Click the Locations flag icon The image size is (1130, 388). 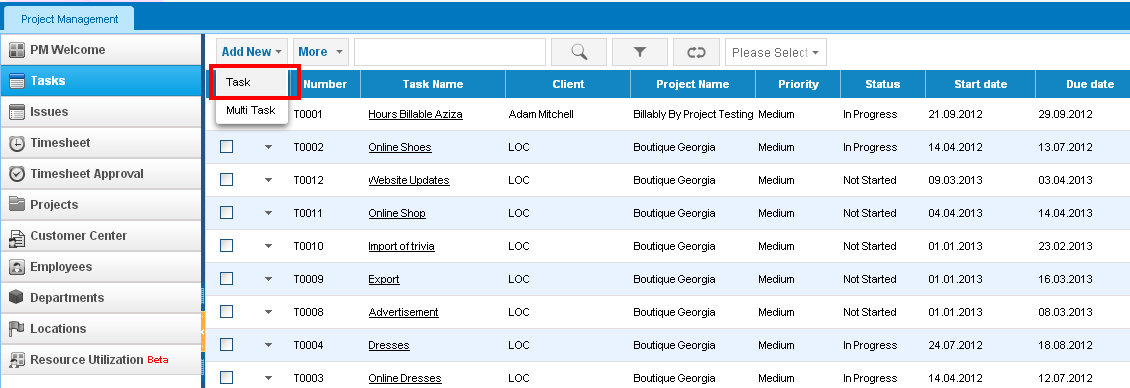click(x=17, y=329)
